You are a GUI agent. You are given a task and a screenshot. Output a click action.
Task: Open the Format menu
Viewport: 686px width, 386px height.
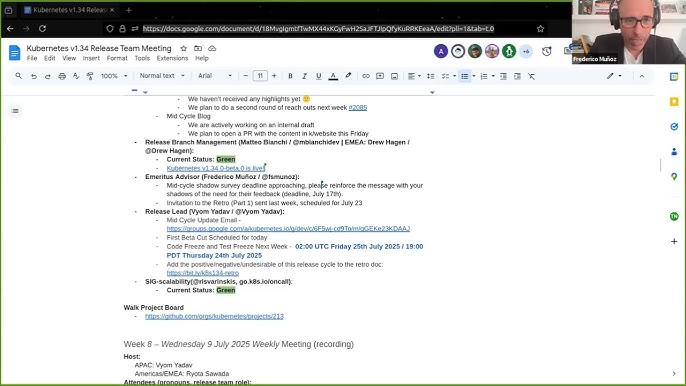[117, 58]
